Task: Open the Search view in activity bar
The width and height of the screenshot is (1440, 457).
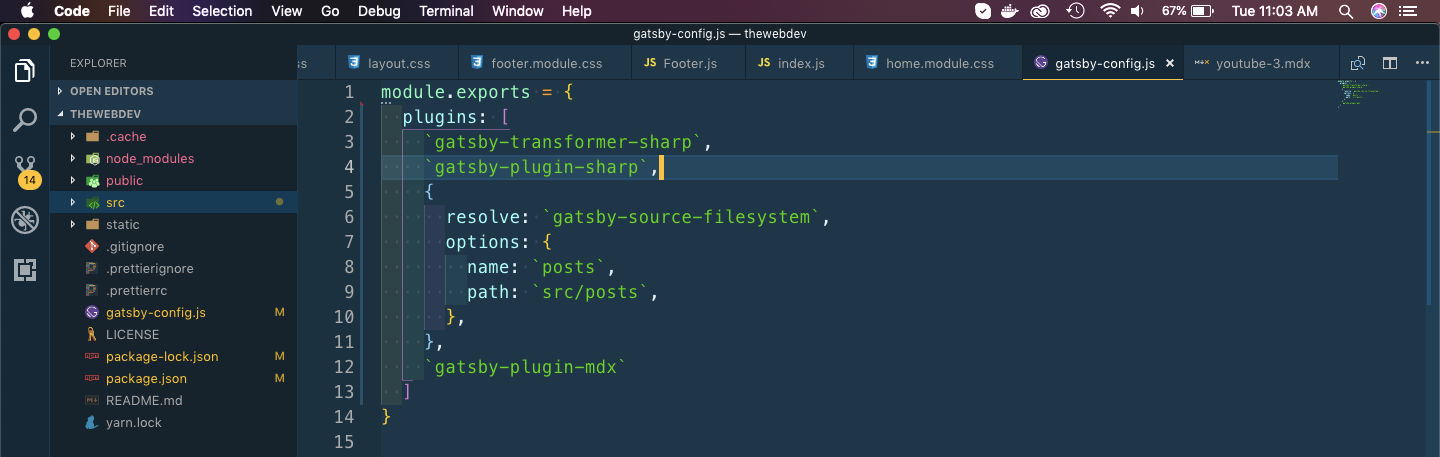Action: [x=25, y=121]
